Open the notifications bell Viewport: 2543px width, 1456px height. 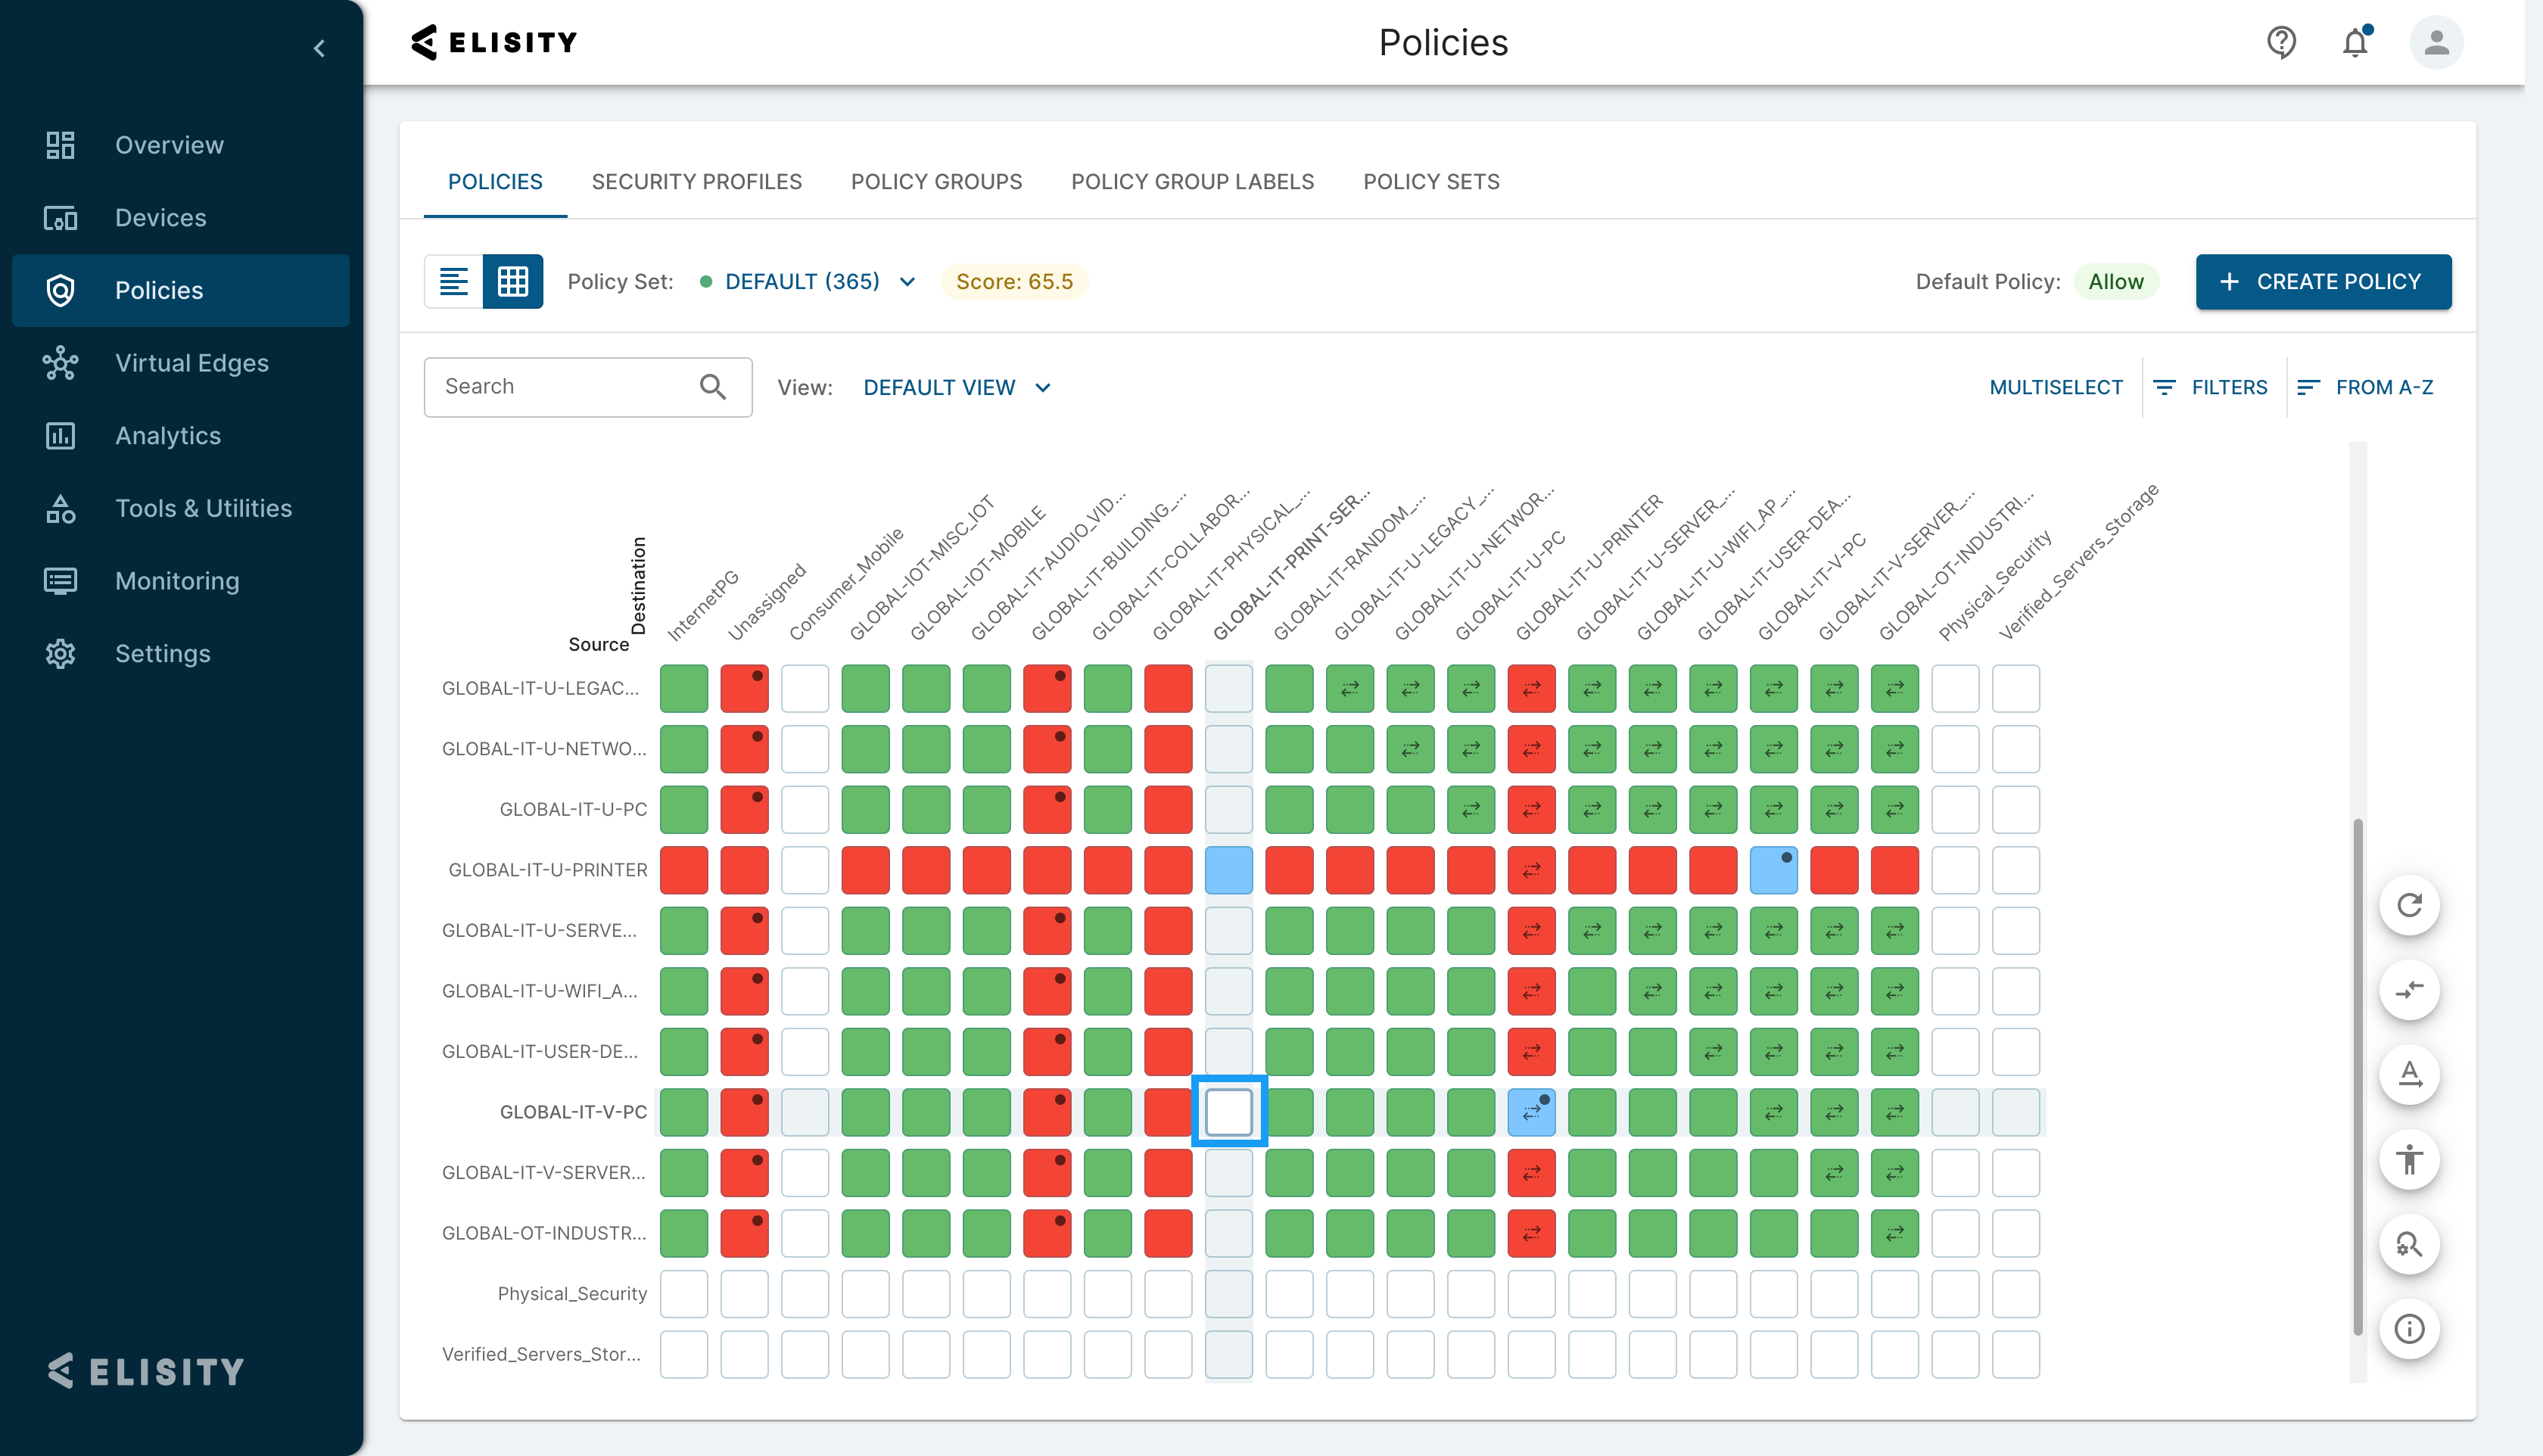tap(2355, 42)
